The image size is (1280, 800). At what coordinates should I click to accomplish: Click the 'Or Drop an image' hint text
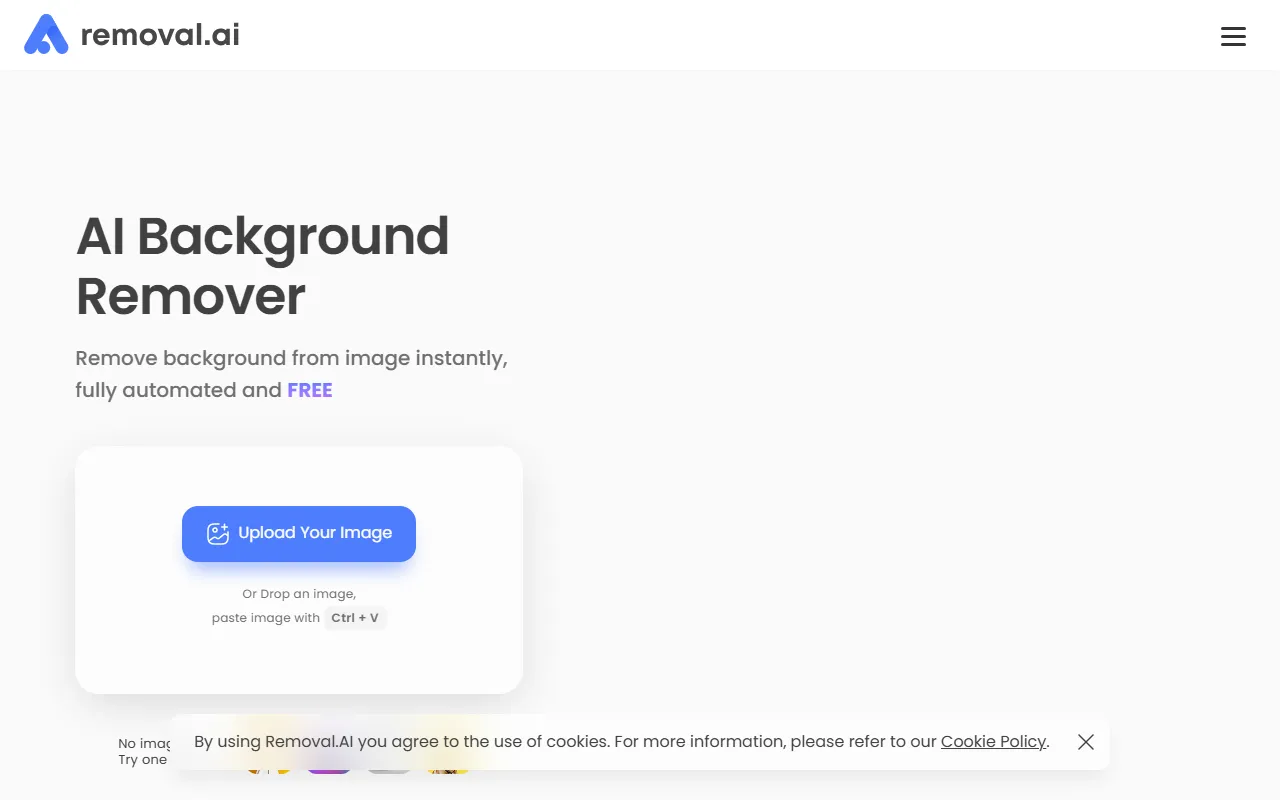(x=298, y=593)
